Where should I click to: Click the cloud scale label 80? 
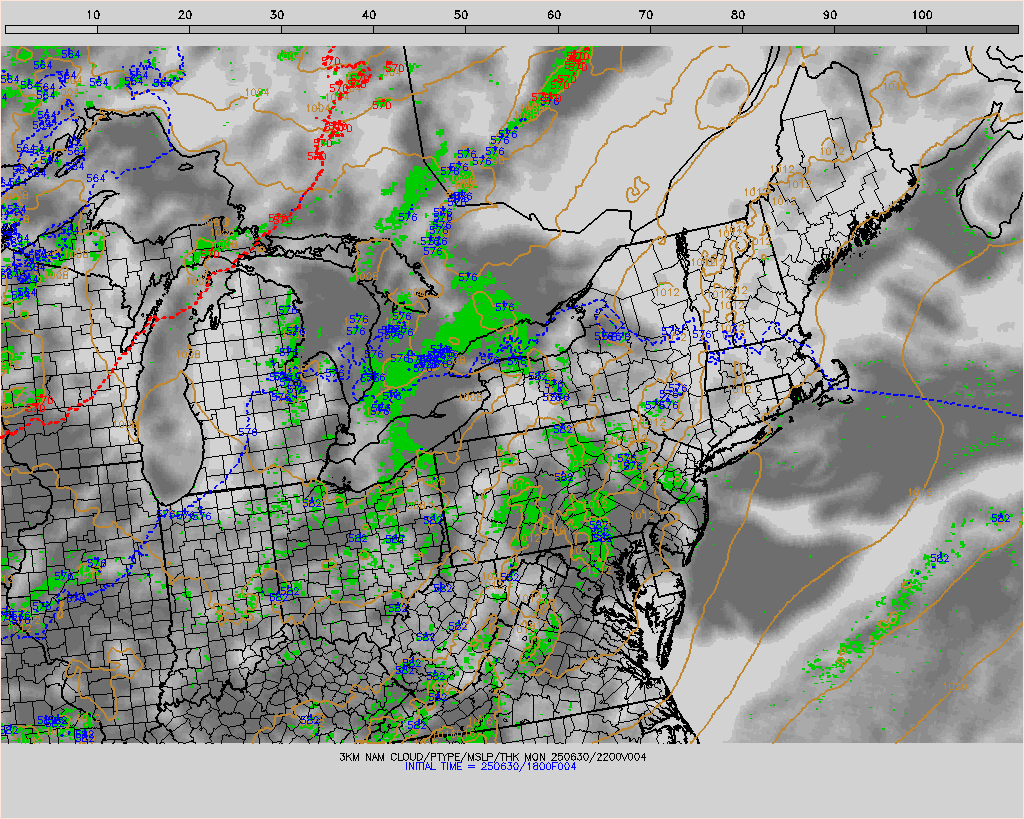[x=738, y=15]
